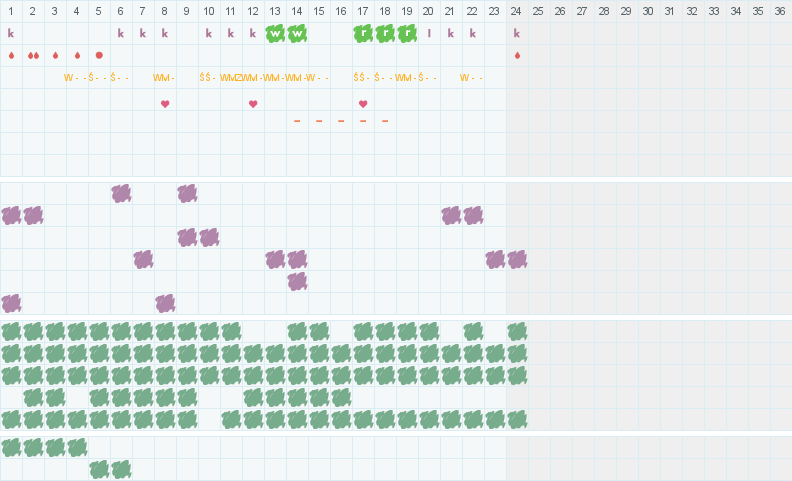Click the purple mark on day 23

495,259
